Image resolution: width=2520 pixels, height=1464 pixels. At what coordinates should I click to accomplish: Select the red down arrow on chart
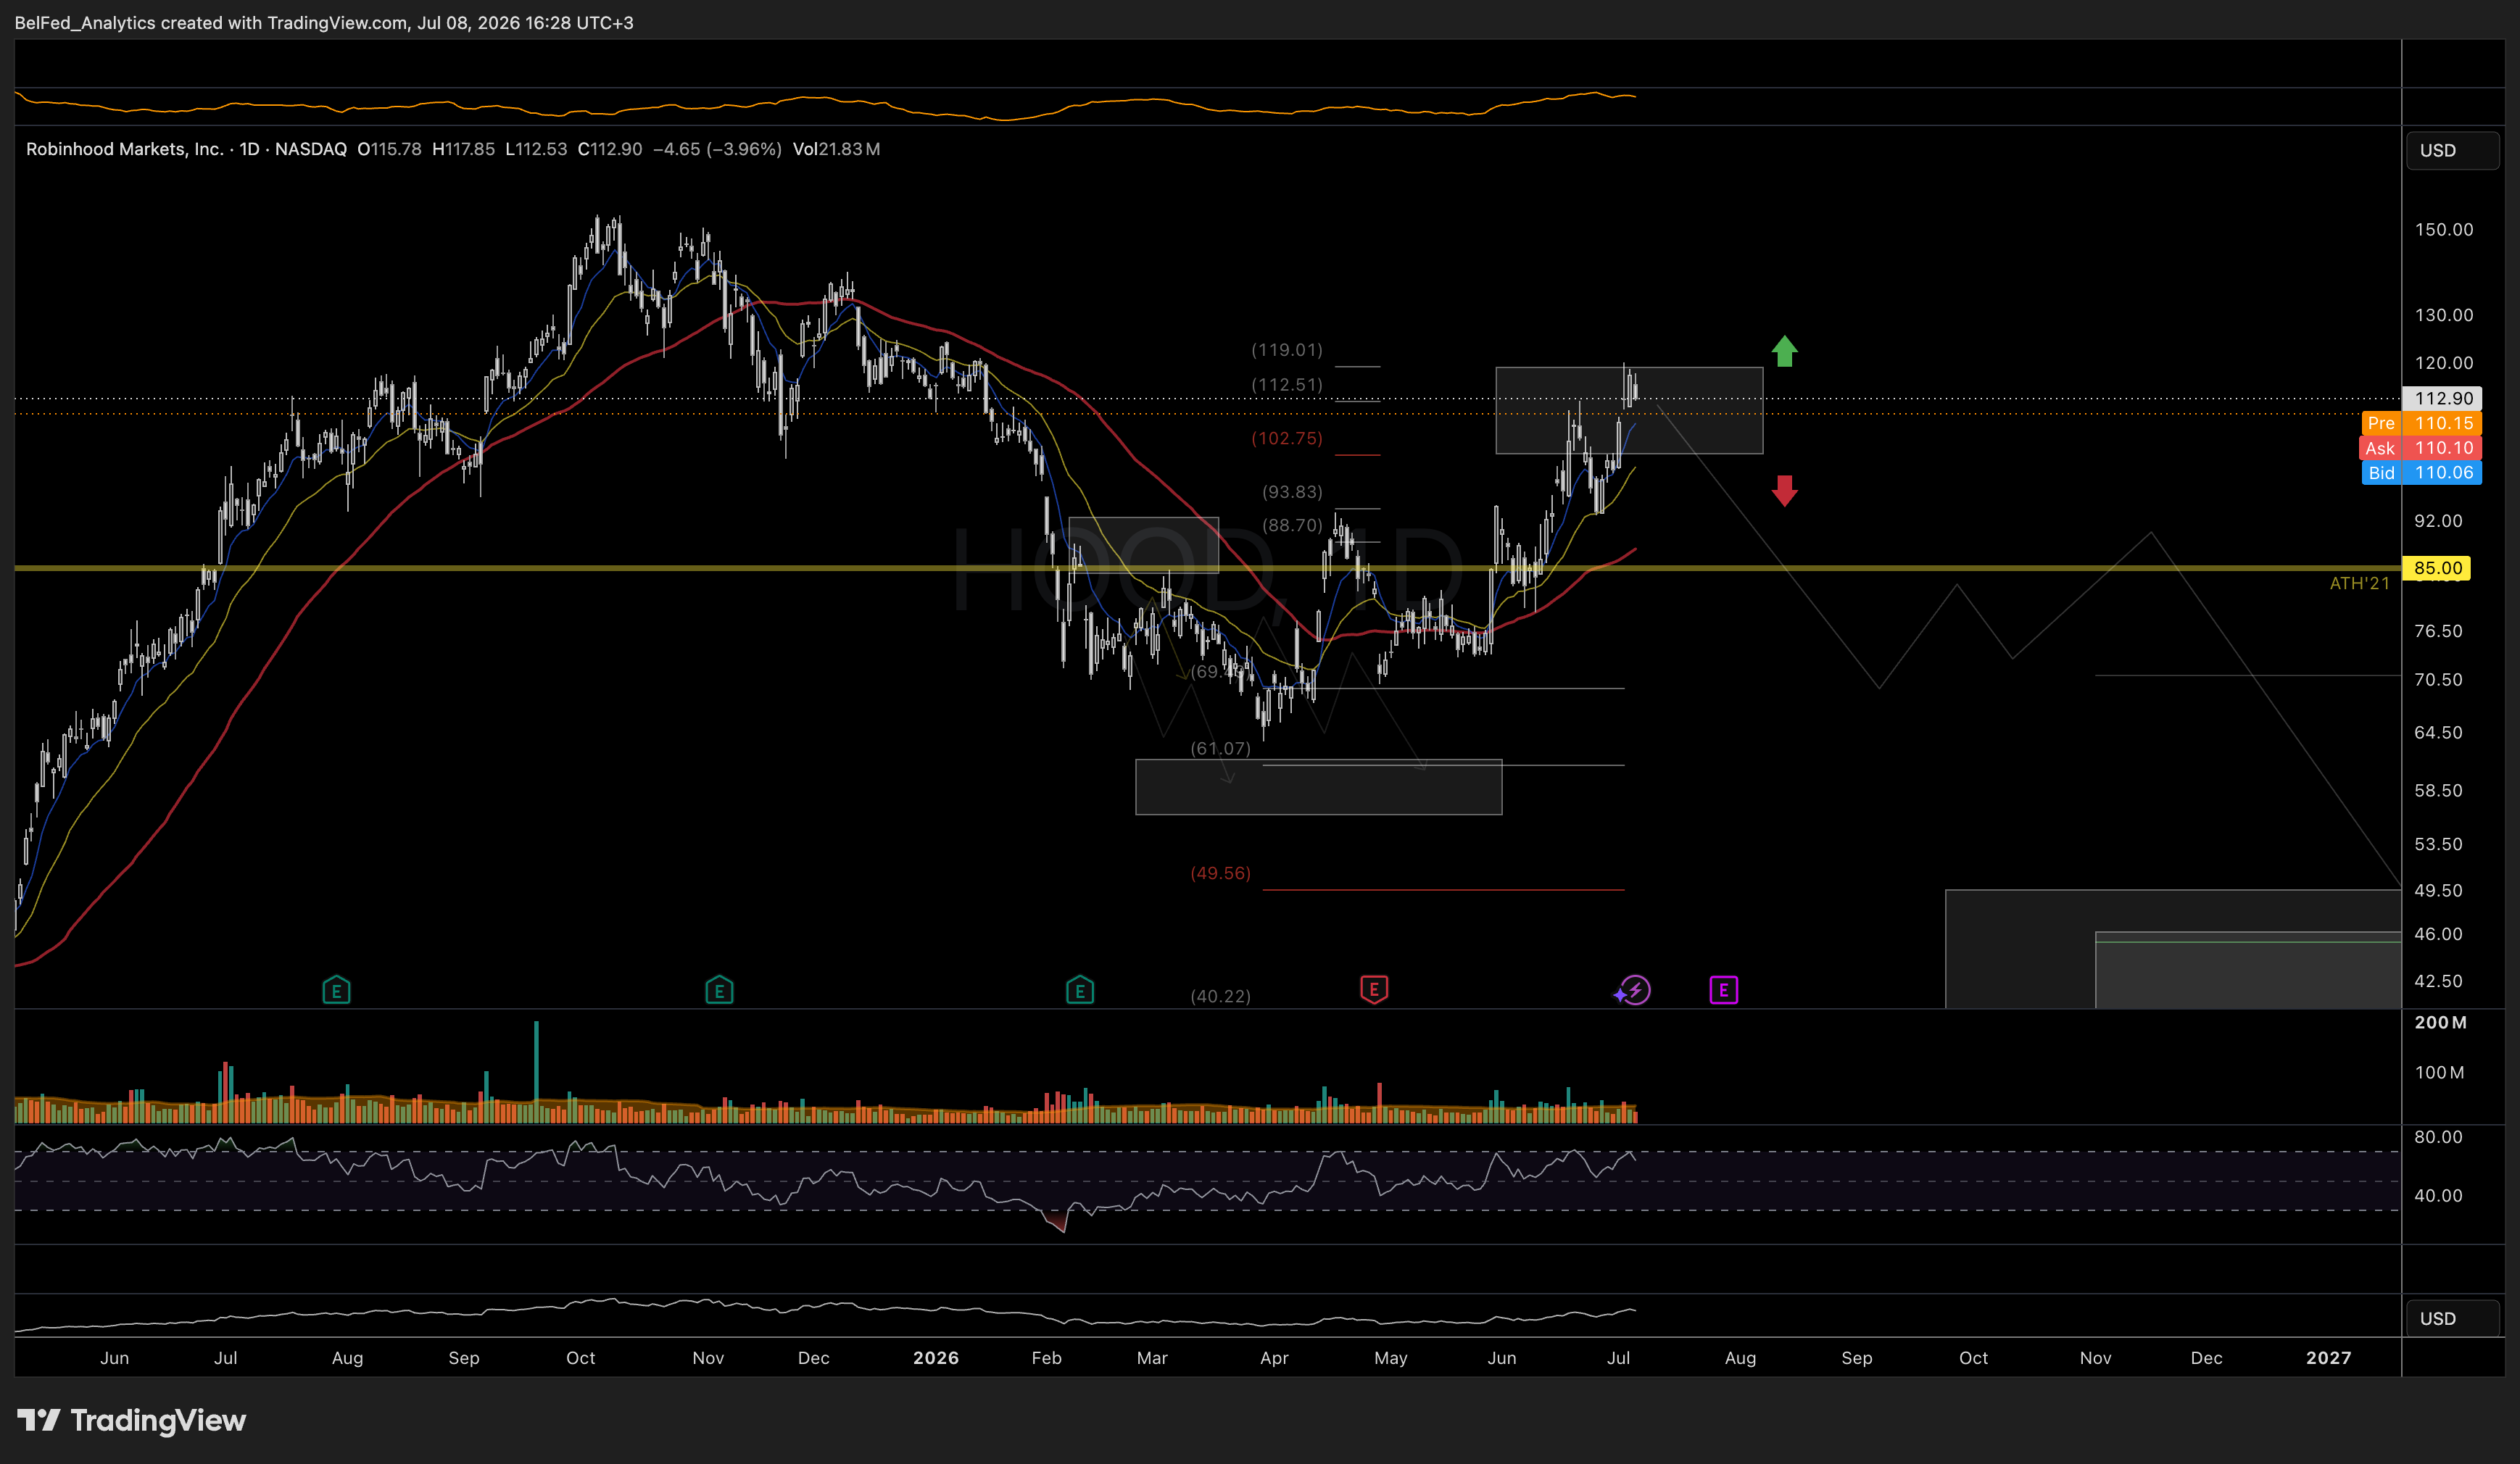[1785, 491]
